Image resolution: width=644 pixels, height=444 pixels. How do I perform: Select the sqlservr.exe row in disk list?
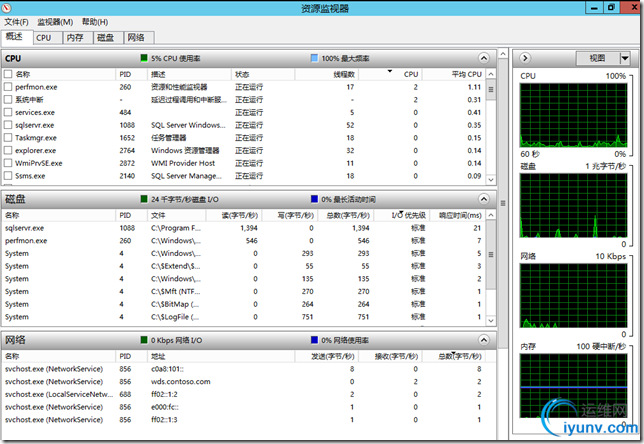click(x=244, y=228)
